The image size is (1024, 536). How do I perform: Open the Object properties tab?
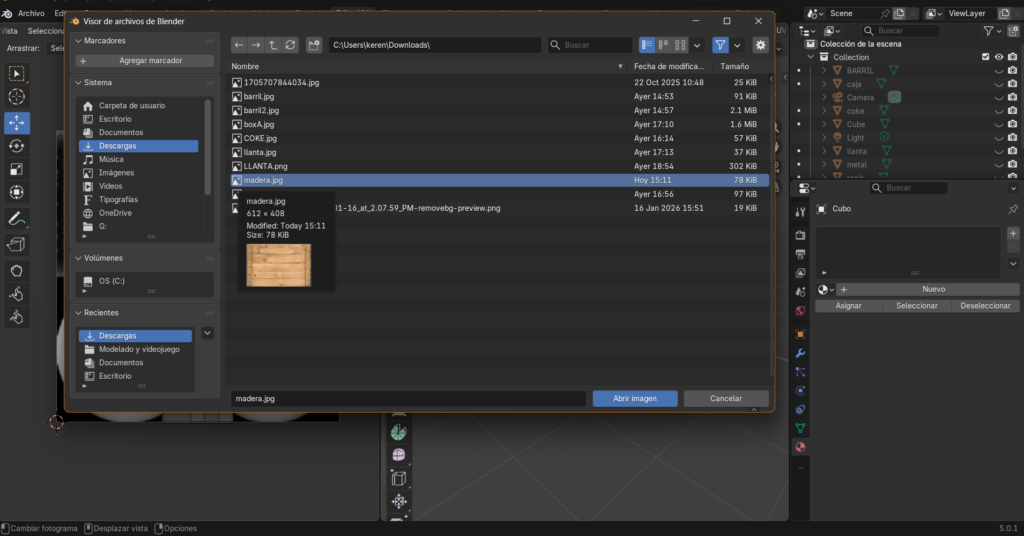(800, 334)
